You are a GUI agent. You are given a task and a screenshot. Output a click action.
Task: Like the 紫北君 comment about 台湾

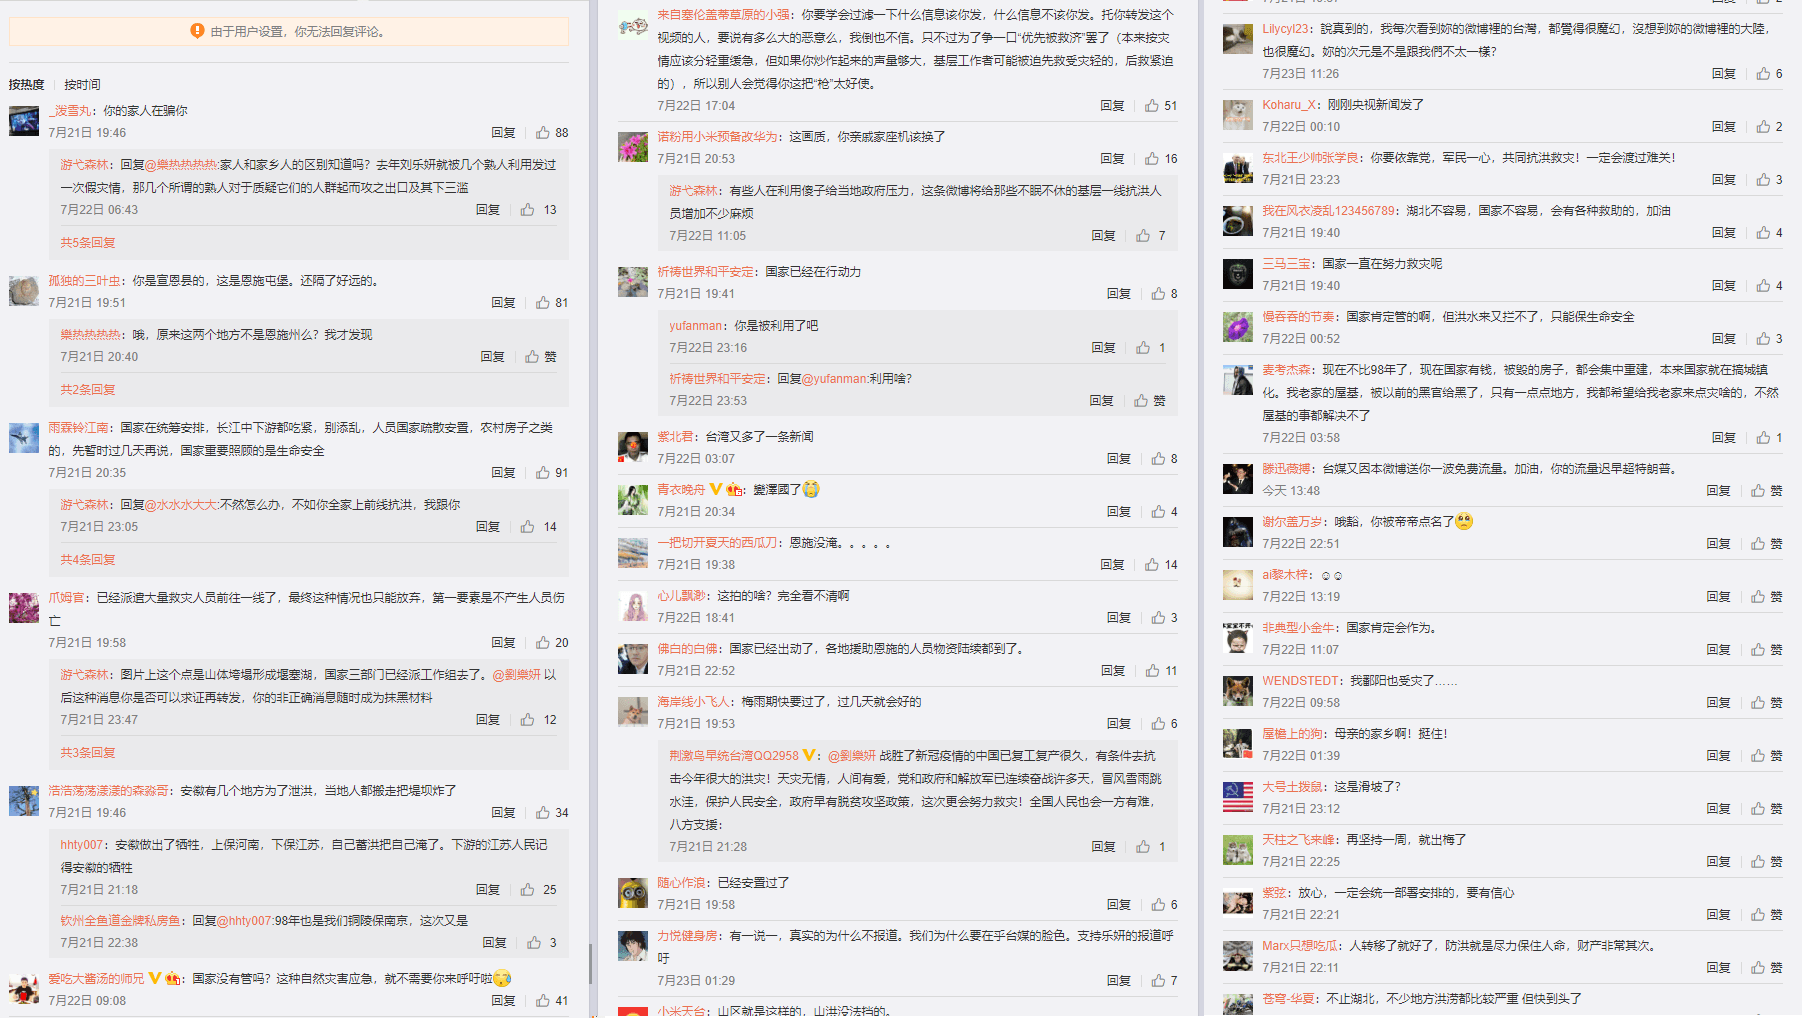1158,458
